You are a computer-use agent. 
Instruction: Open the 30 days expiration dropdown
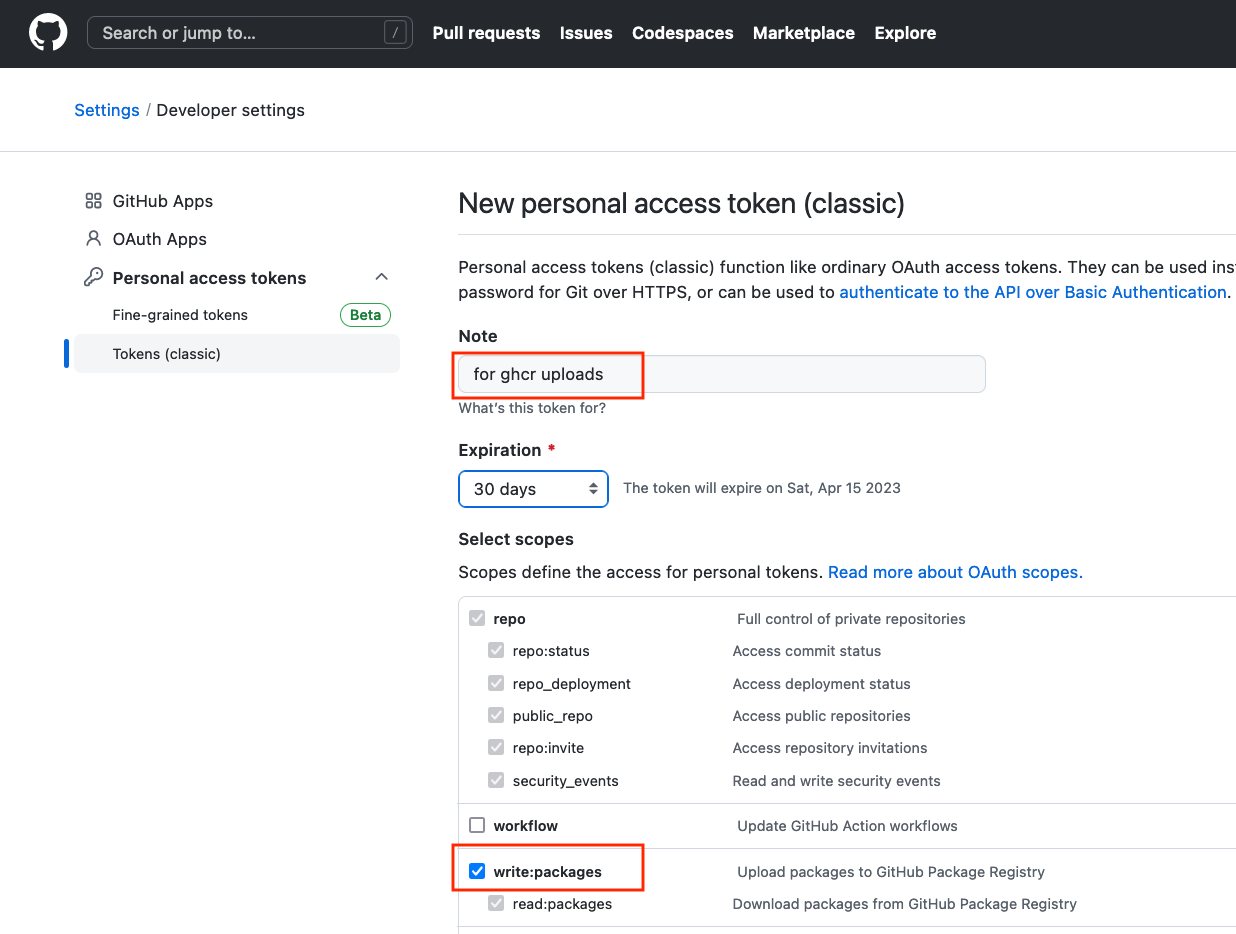pyautogui.click(x=534, y=489)
